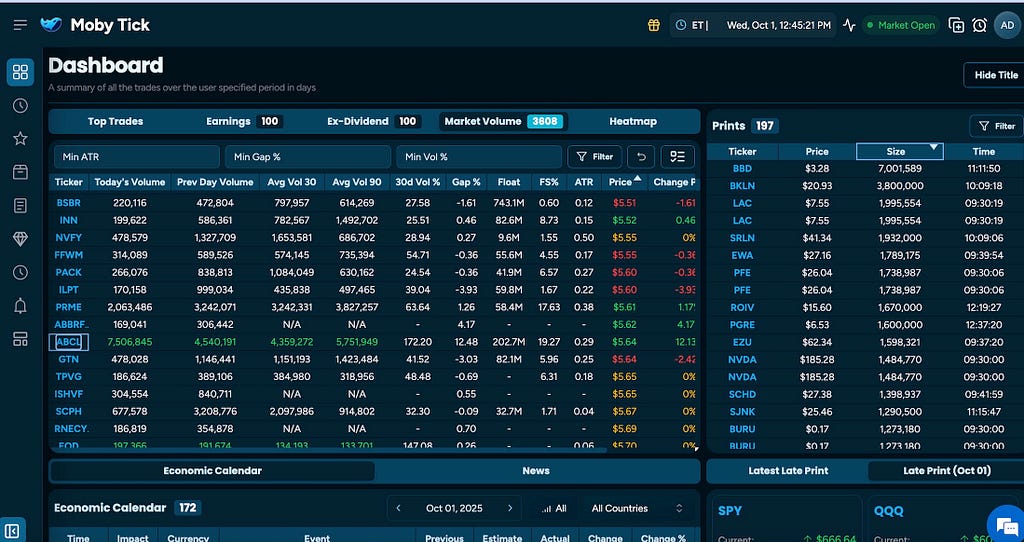1024x542 pixels.
Task: Switch to the Heatmap tab
Action: pos(633,121)
